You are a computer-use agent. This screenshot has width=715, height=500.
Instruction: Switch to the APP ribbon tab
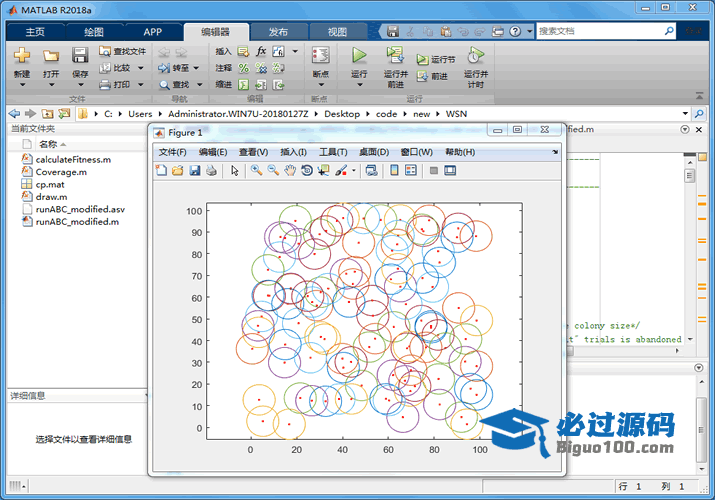152,32
